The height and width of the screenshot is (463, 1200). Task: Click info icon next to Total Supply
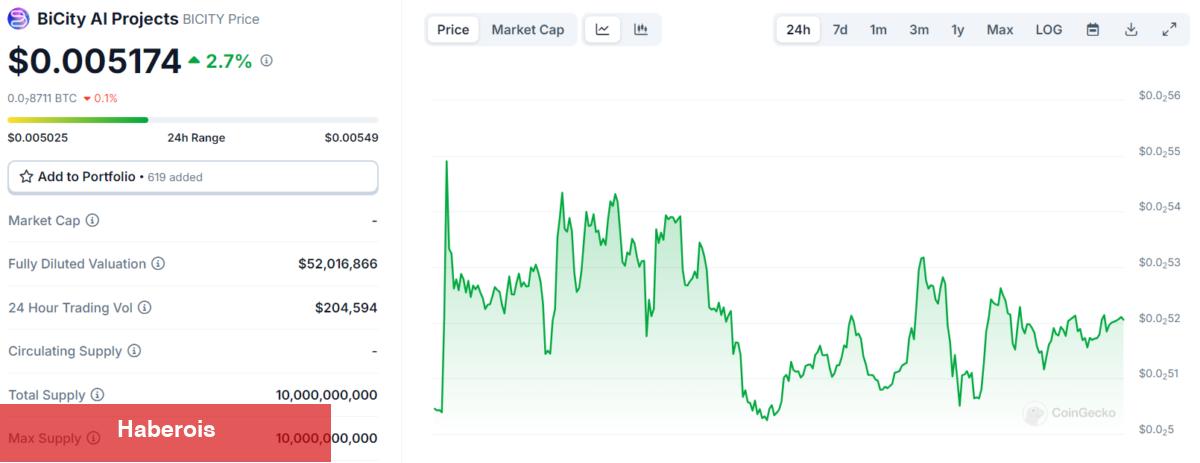coord(97,395)
